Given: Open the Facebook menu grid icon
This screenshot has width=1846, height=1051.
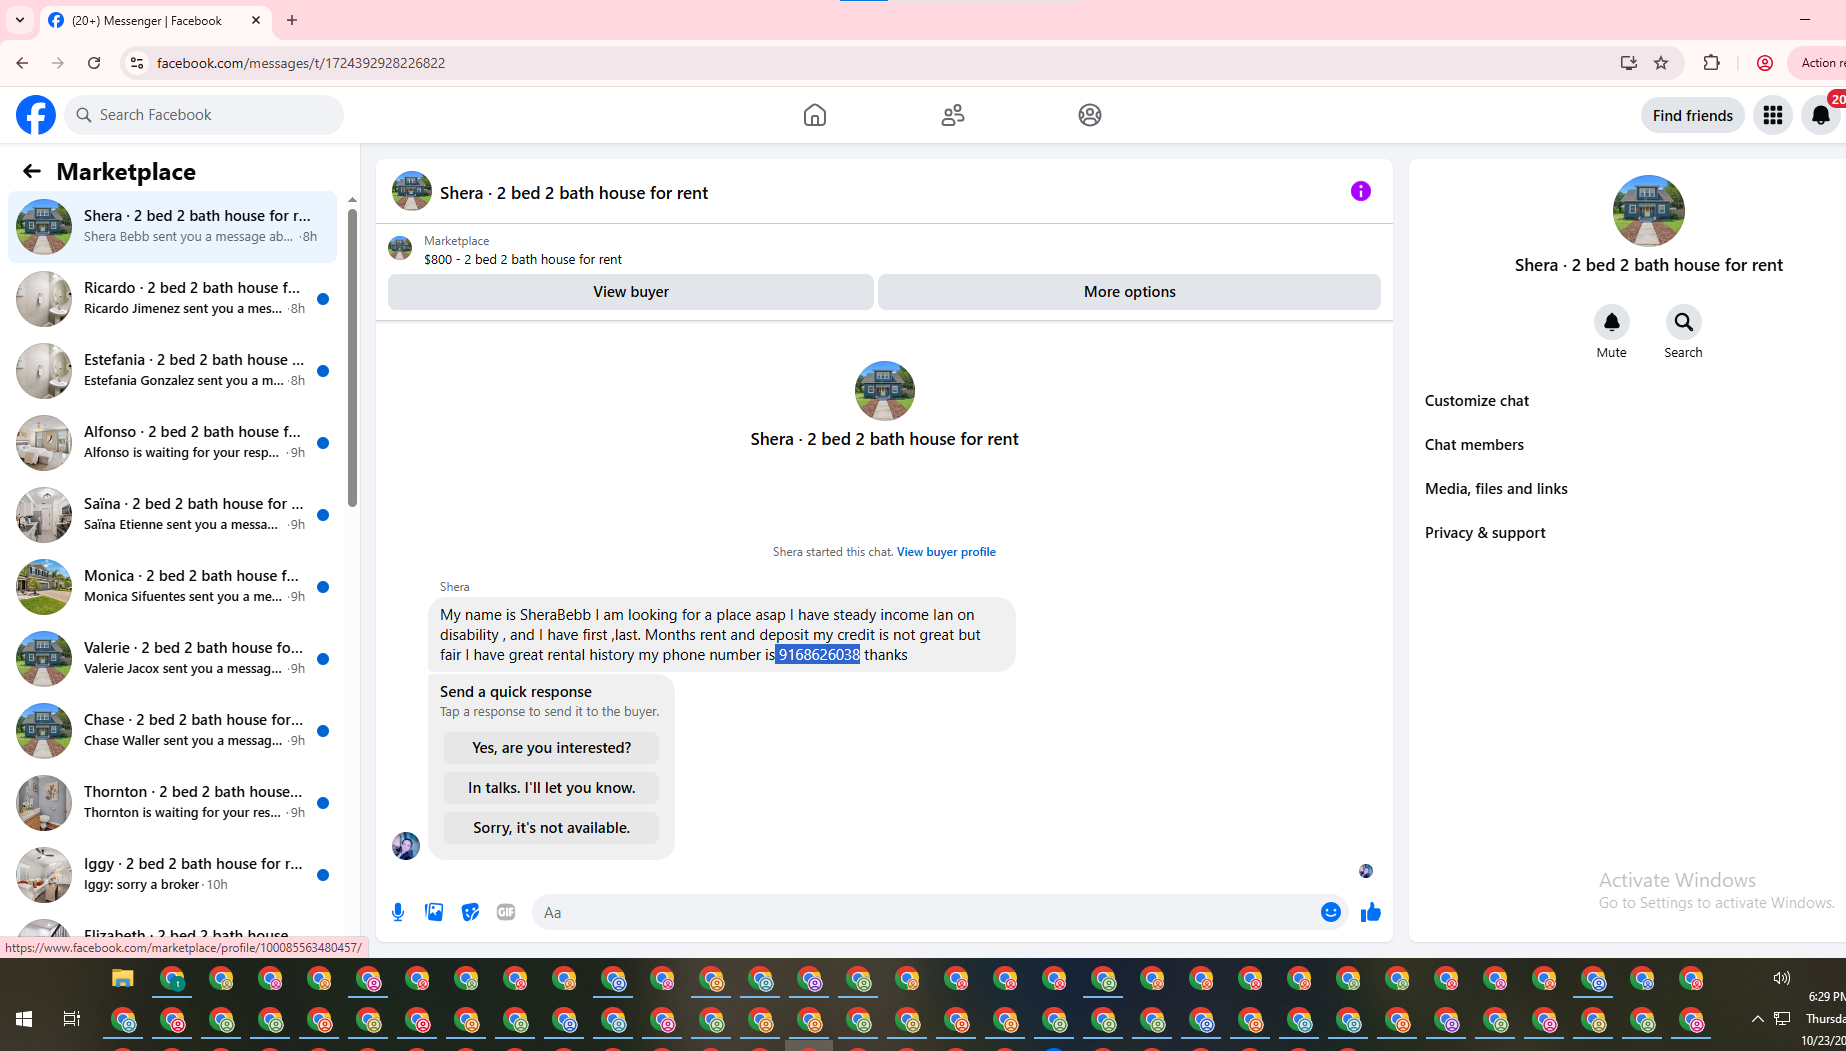Looking at the screenshot, I should tap(1773, 115).
